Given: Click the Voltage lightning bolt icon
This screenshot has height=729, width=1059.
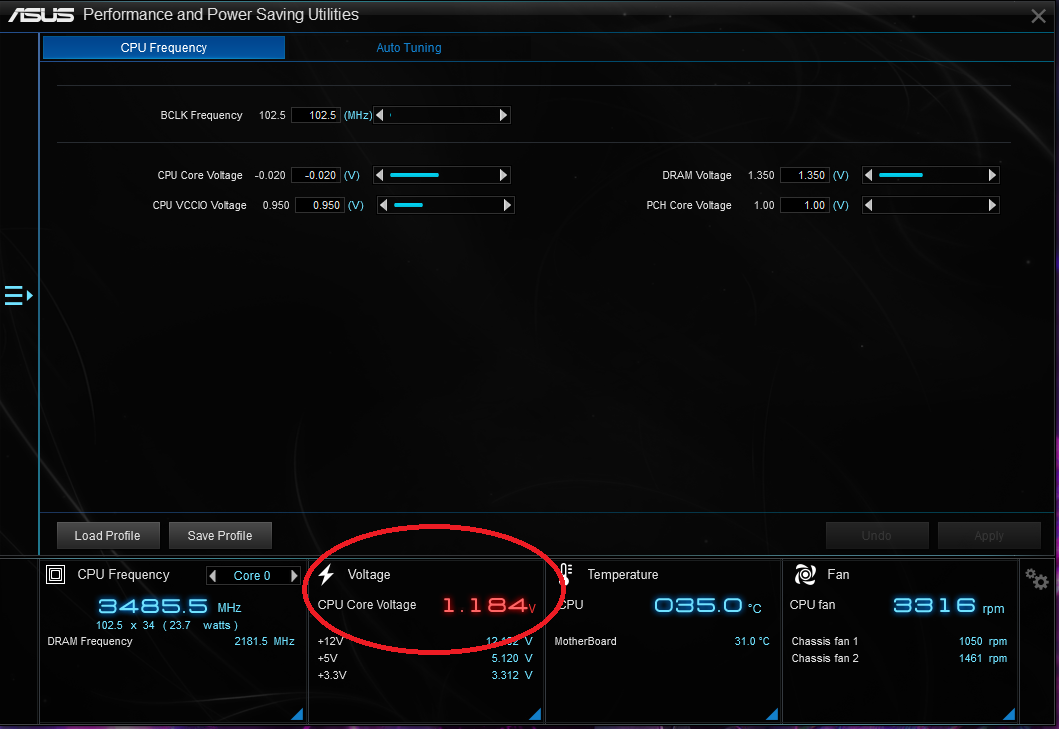Looking at the screenshot, I should (327, 574).
